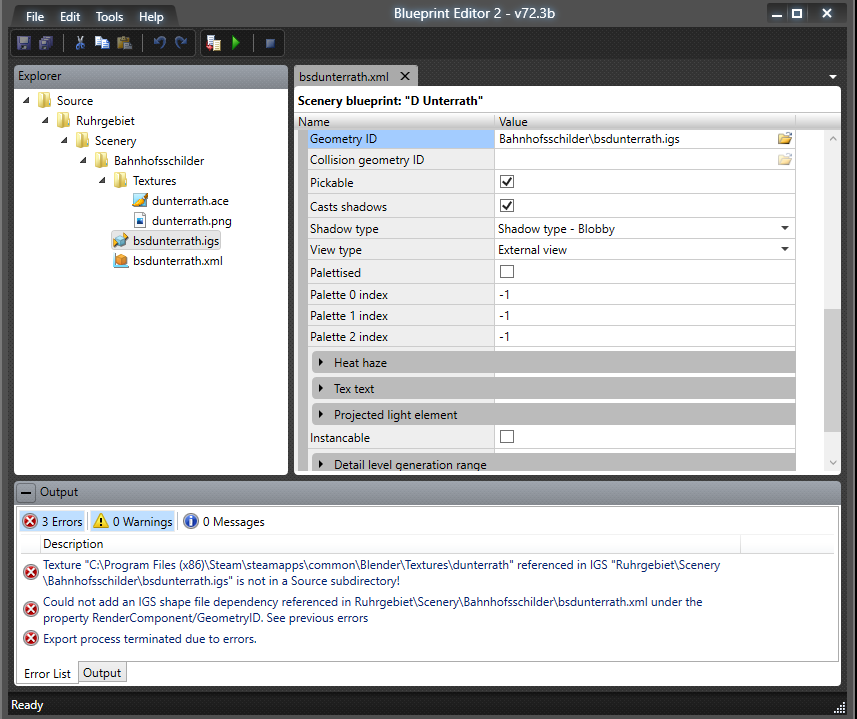Enable the Instancable checkbox
This screenshot has height=719, width=857.
[x=507, y=437]
